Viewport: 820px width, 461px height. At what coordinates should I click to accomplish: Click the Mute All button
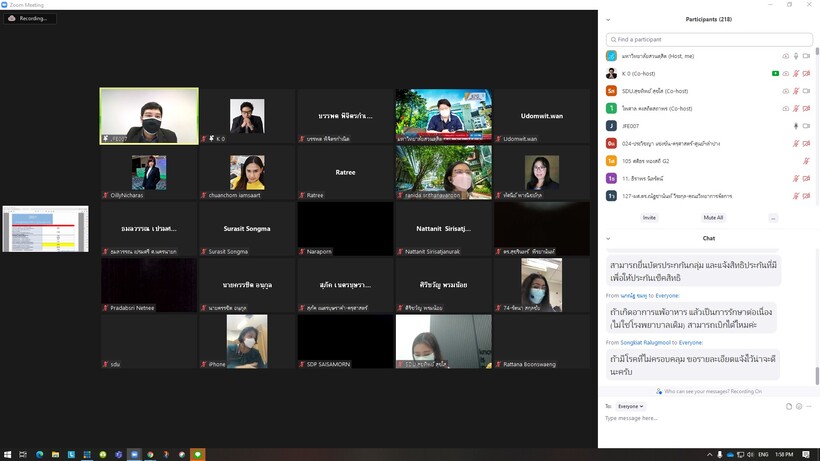click(x=713, y=217)
